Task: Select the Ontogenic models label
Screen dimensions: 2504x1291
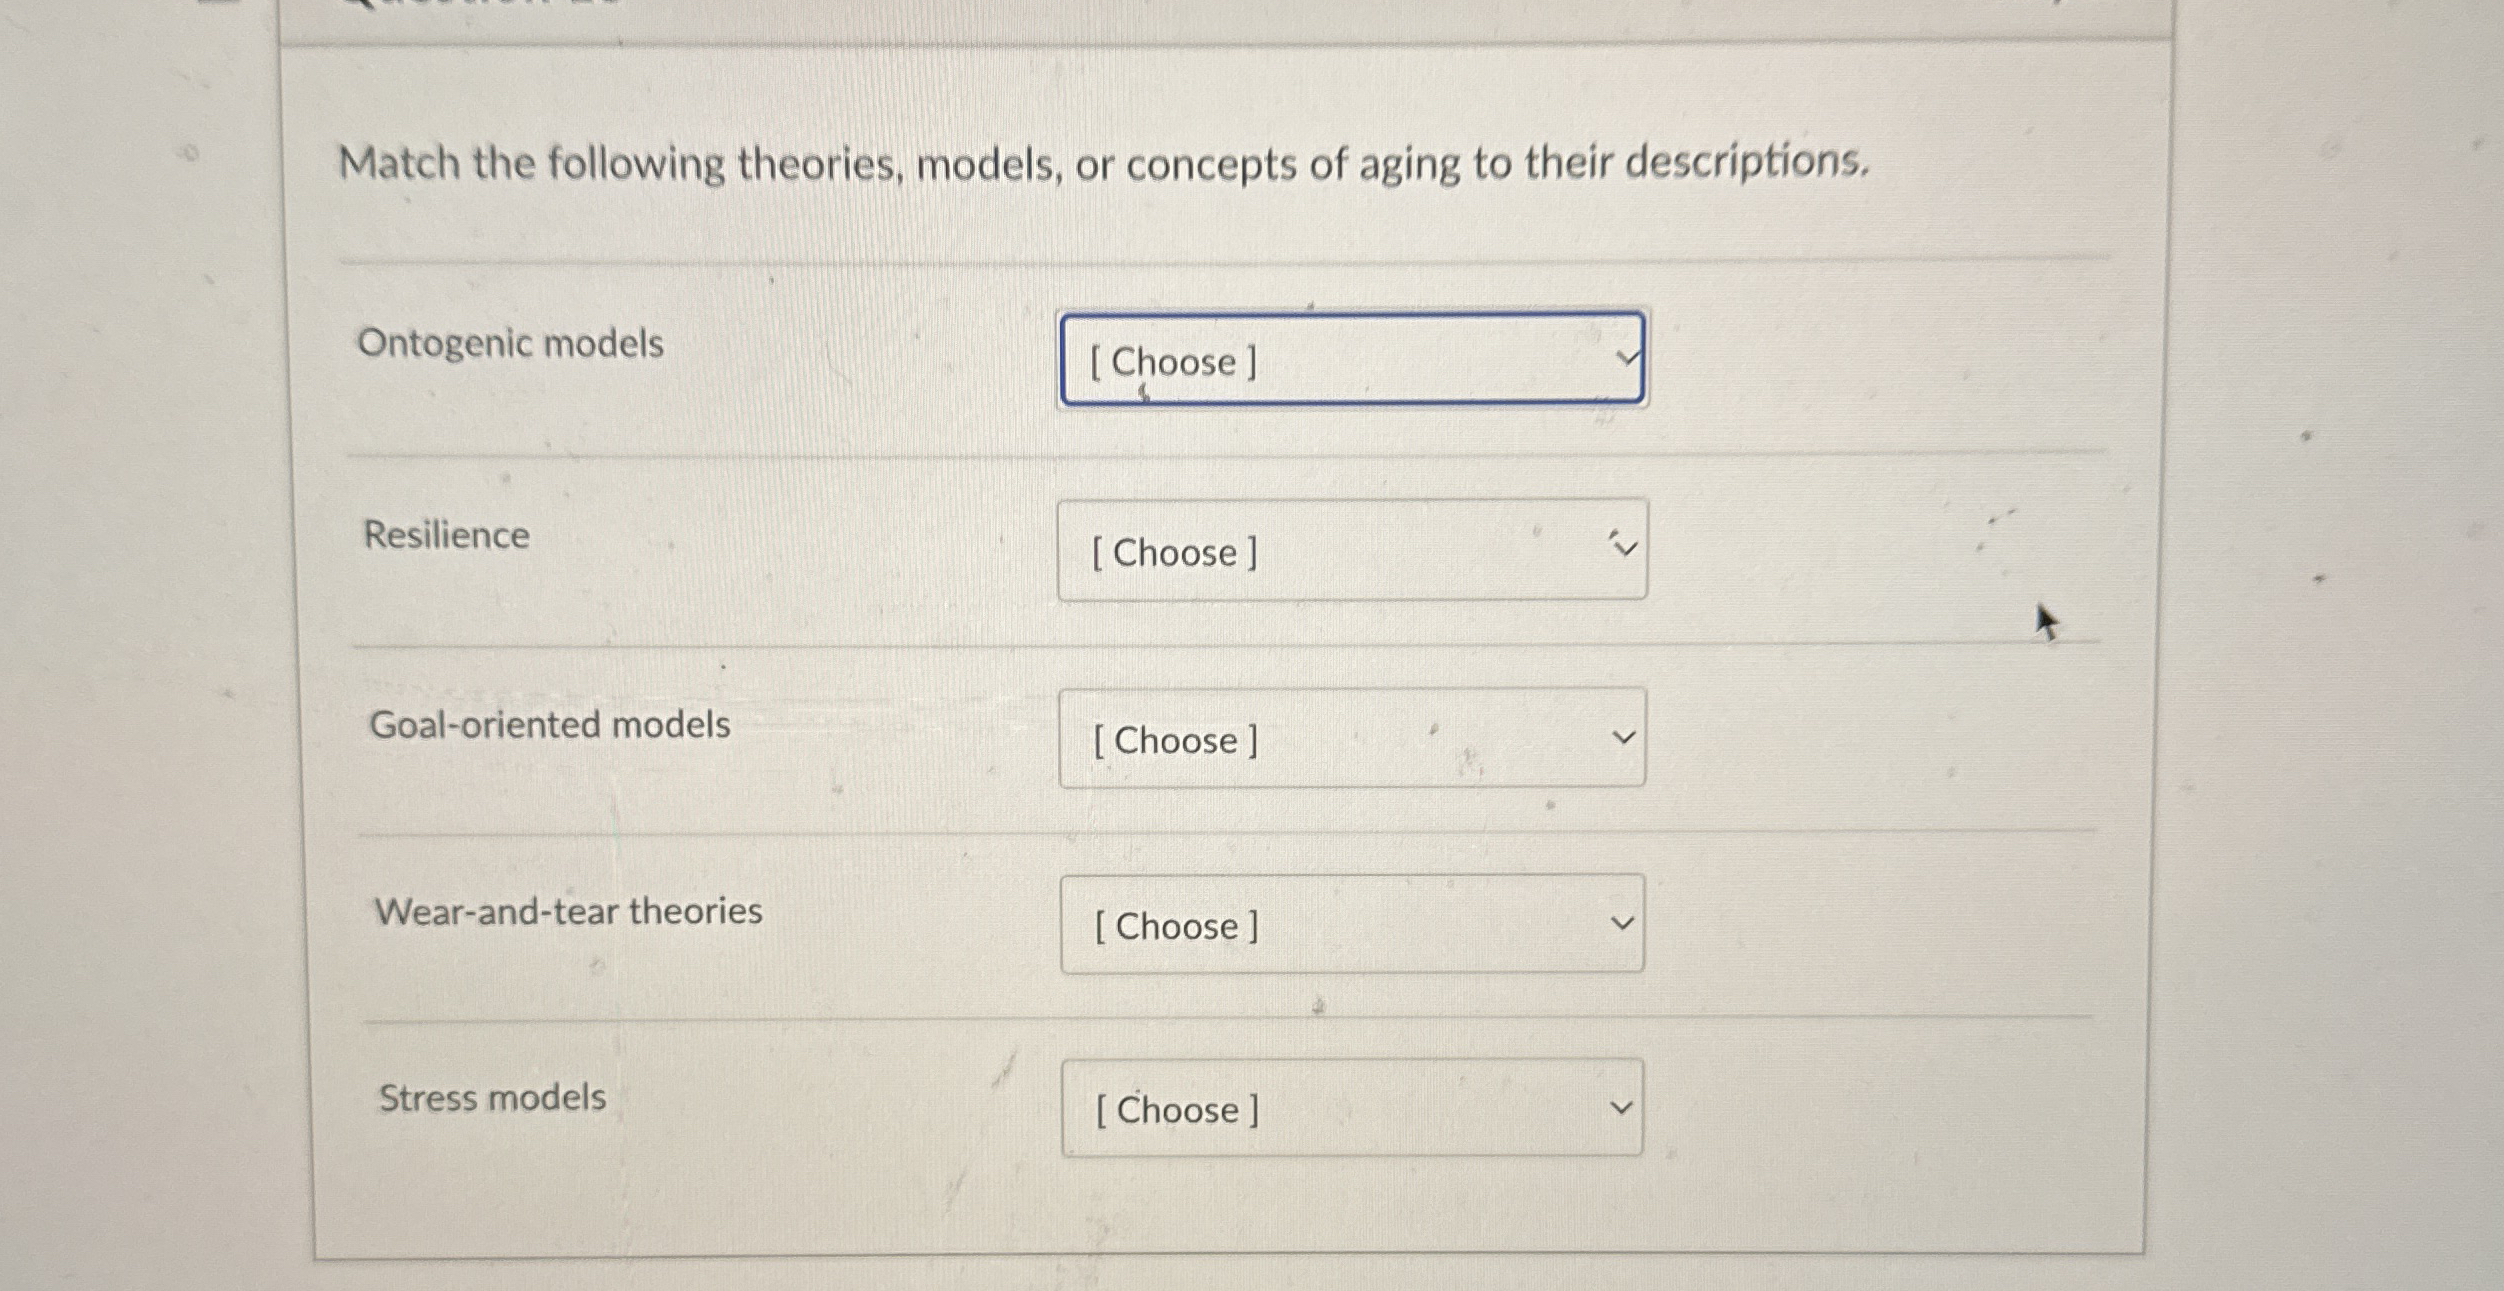Action: point(511,344)
